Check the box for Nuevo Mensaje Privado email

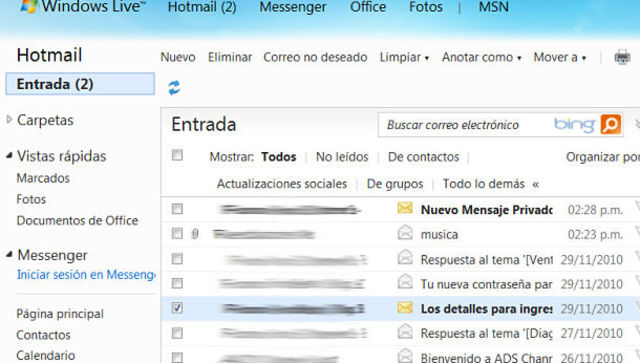[x=177, y=209]
